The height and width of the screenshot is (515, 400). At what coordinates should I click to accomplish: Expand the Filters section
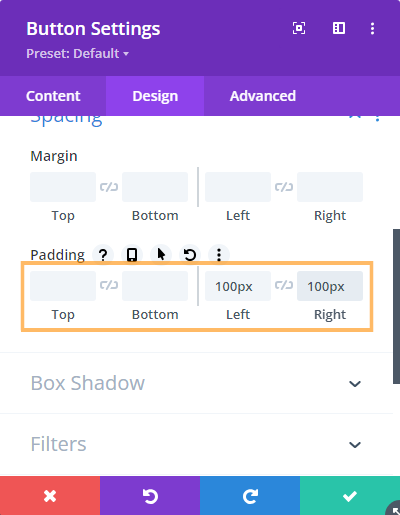tap(197, 444)
